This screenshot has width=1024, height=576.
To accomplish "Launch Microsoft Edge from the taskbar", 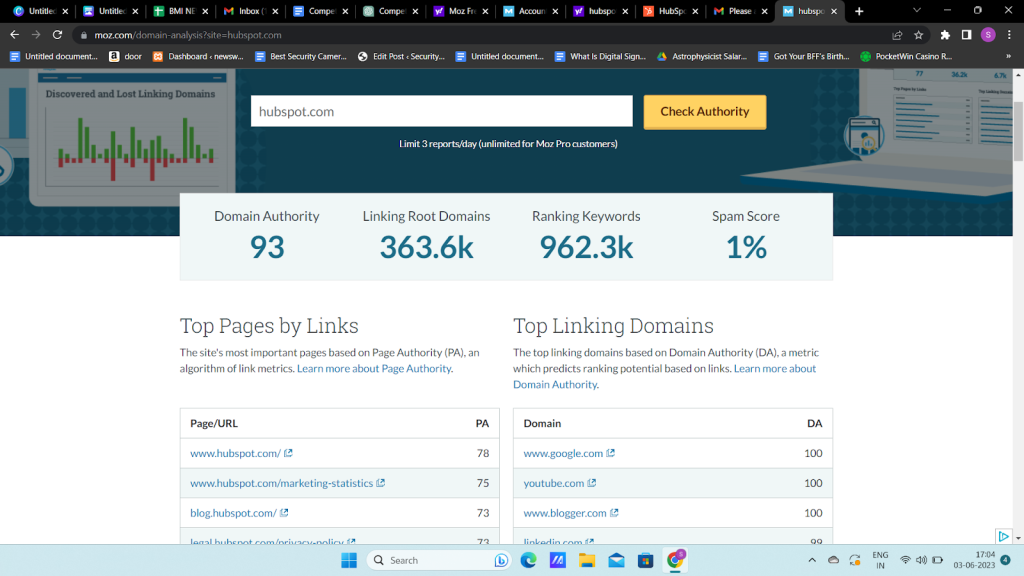I will pyautogui.click(x=528, y=560).
